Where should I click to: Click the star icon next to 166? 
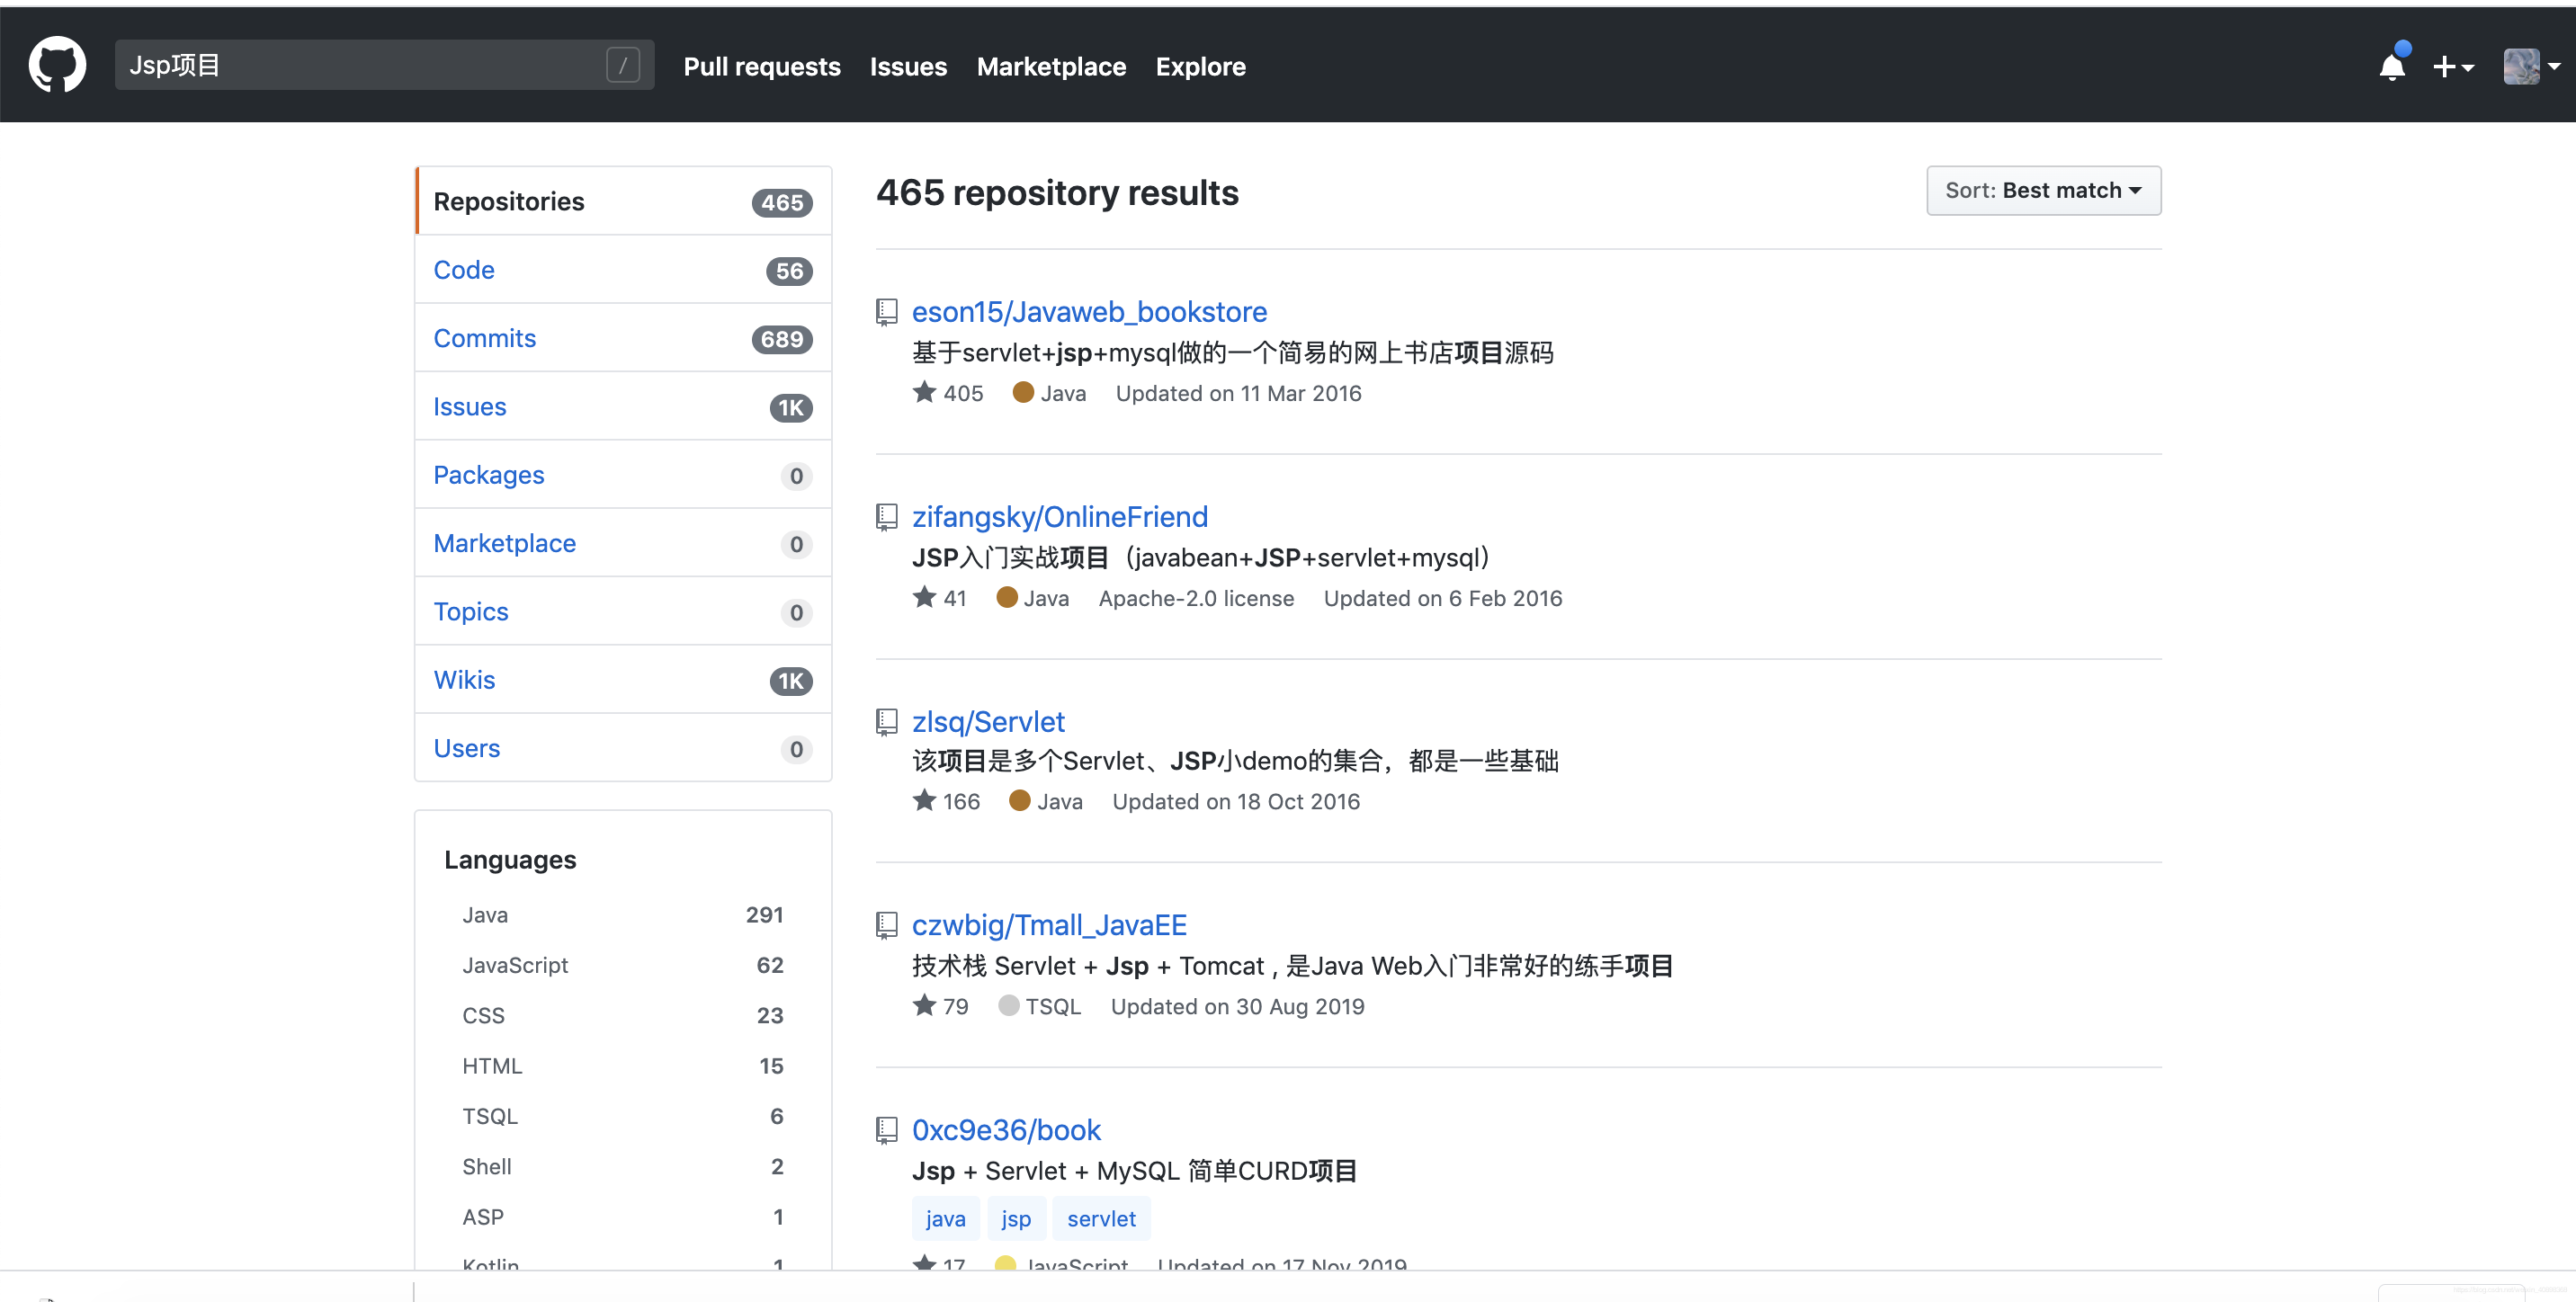(x=924, y=800)
